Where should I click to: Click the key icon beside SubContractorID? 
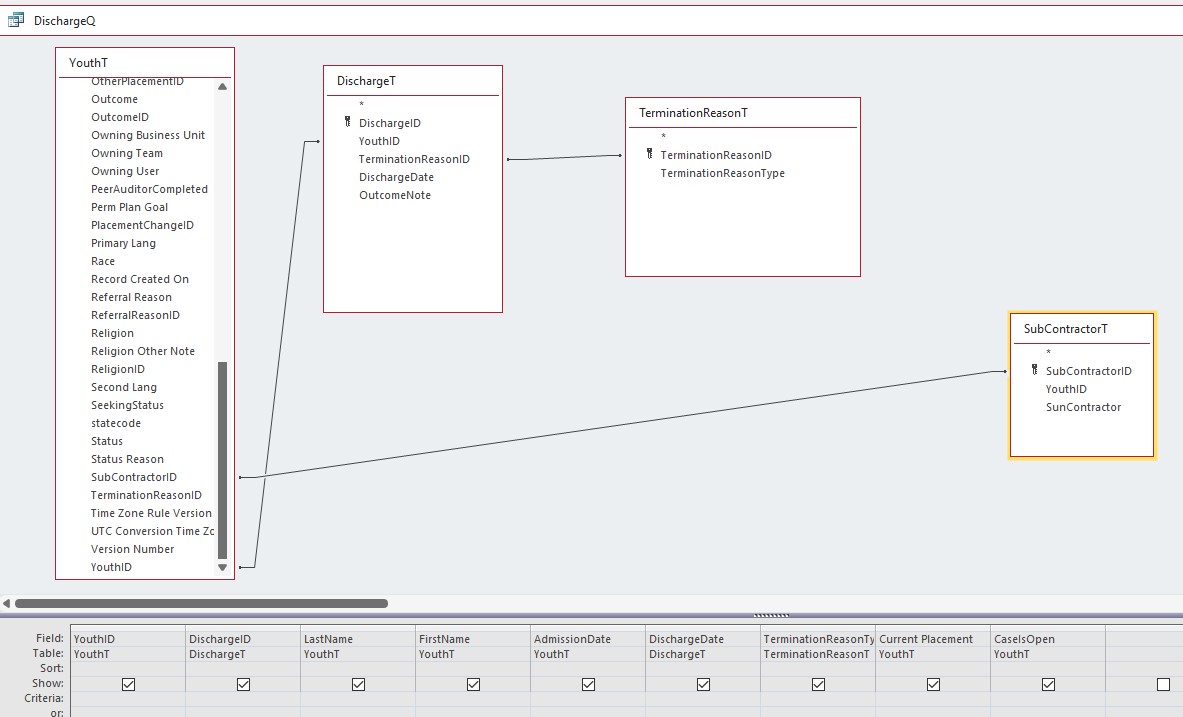(x=1036, y=370)
